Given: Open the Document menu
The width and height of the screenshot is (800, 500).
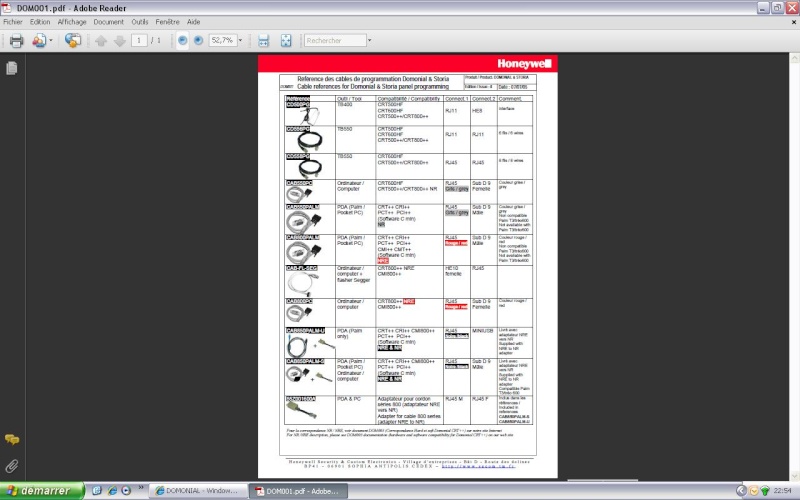Looking at the screenshot, I should [x=109, y=22].
